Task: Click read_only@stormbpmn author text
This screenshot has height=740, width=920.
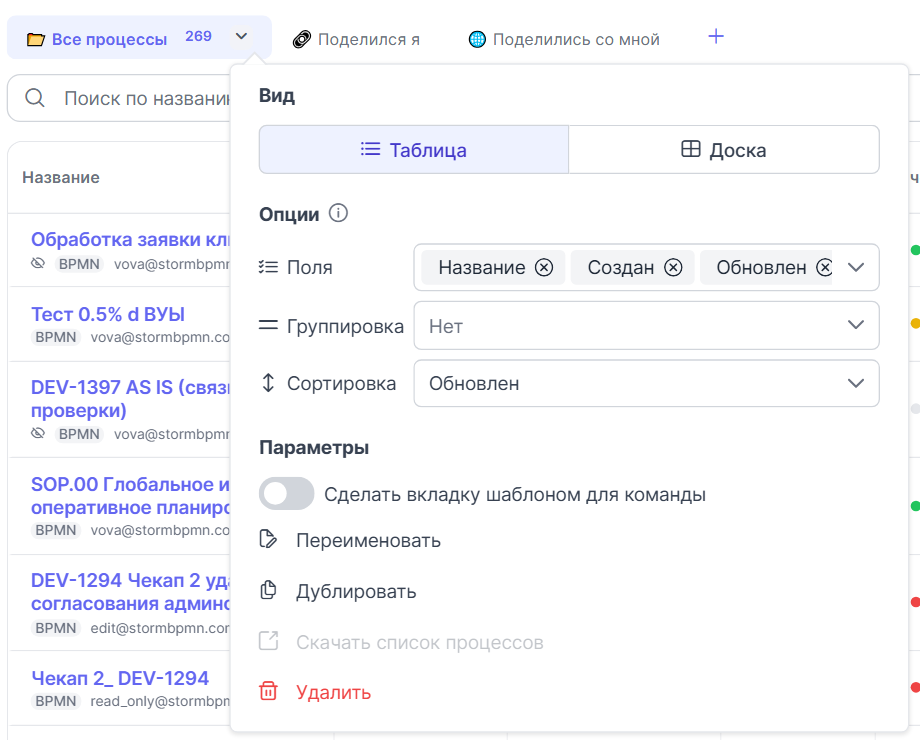Action: pyautogui.click(x=160, y=701)
